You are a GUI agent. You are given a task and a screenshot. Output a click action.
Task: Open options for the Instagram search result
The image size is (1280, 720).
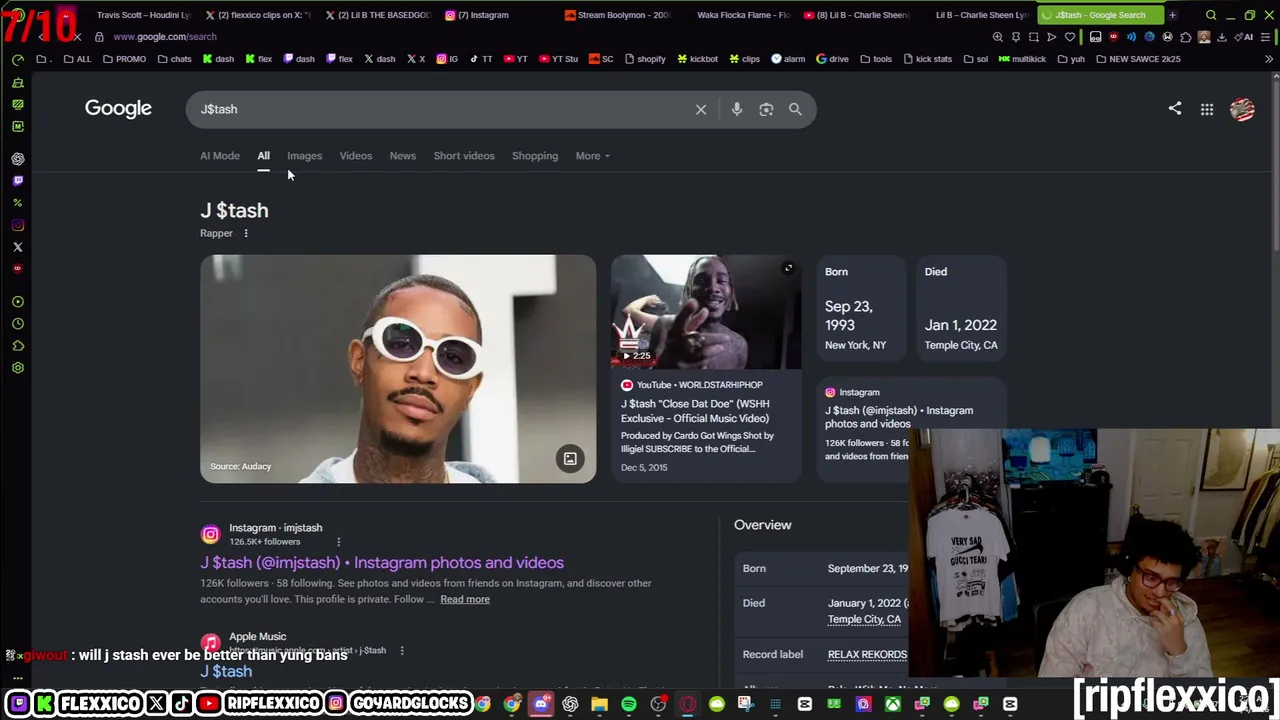coord(338,542)
